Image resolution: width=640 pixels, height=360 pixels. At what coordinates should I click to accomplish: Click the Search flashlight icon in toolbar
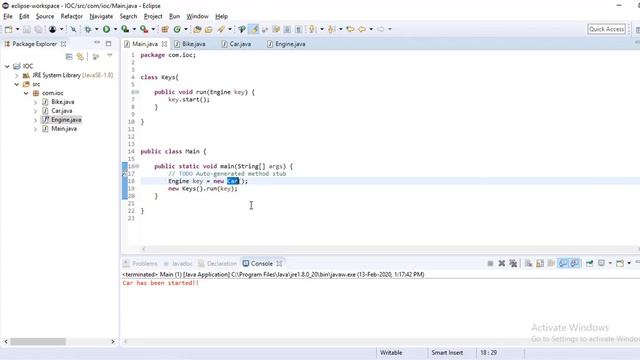(221, 29)
